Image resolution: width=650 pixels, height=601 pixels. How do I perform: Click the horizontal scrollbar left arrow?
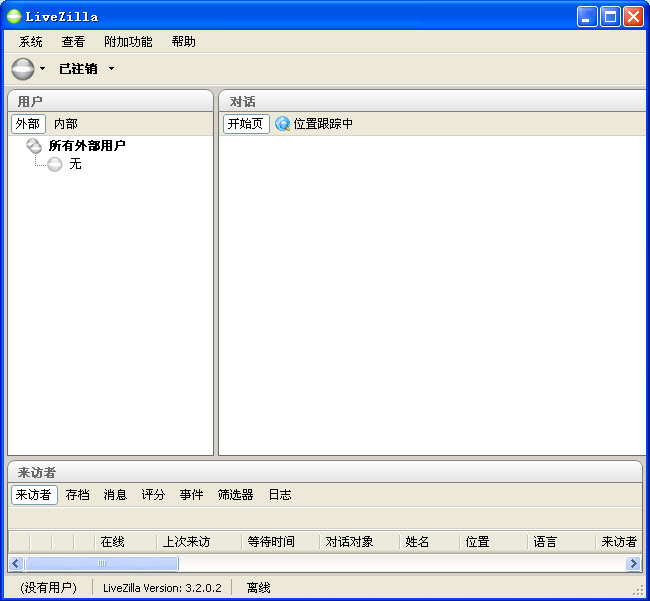(x=16, y=563)
